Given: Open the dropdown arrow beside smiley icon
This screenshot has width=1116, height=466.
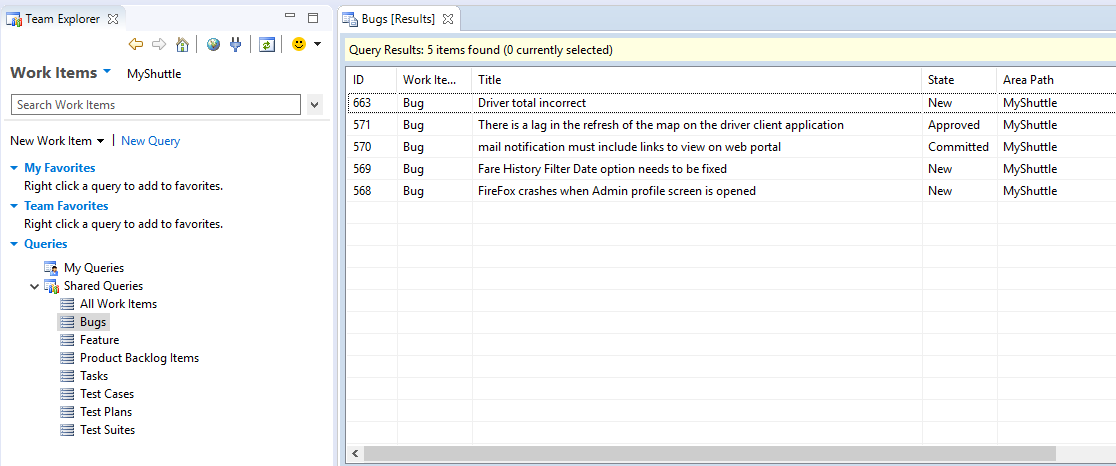Looking at the screenshot, I should click(317, 44).
